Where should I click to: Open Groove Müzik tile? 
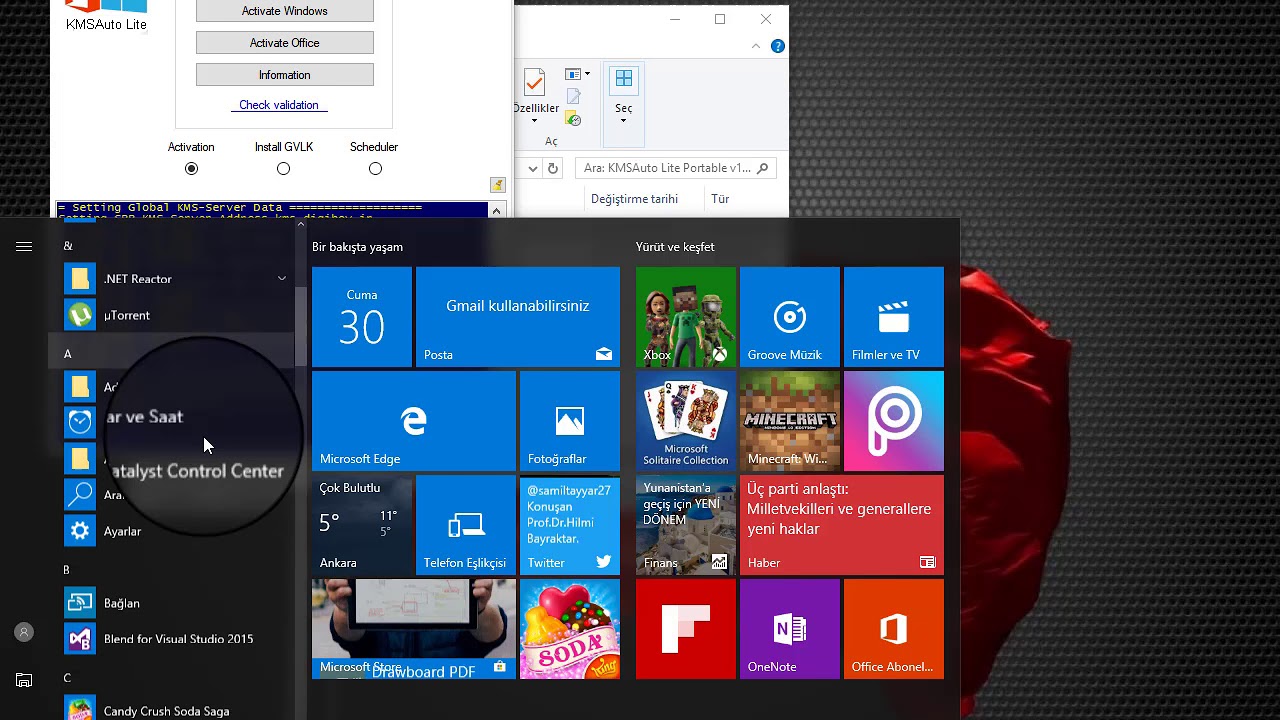pos(790,317)
